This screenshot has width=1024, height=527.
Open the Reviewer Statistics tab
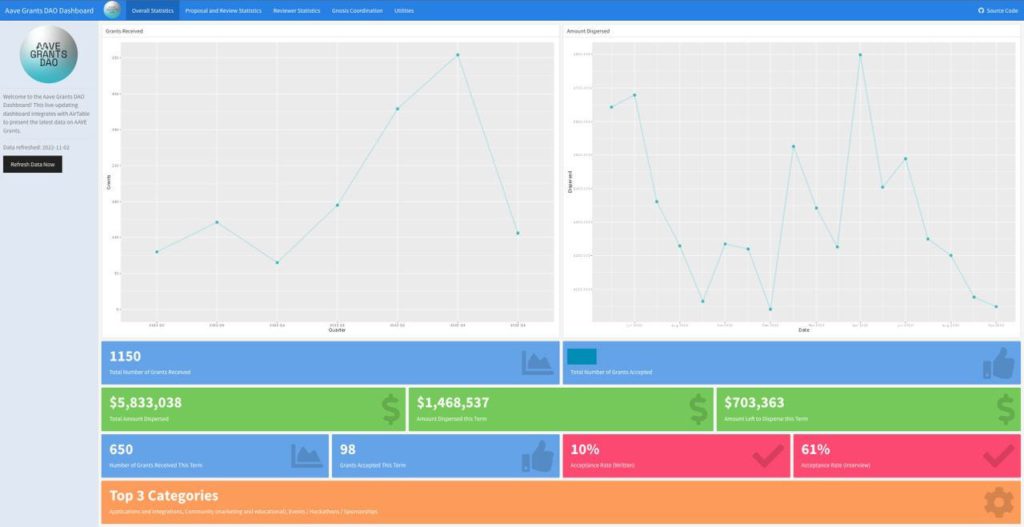point(296,10)
